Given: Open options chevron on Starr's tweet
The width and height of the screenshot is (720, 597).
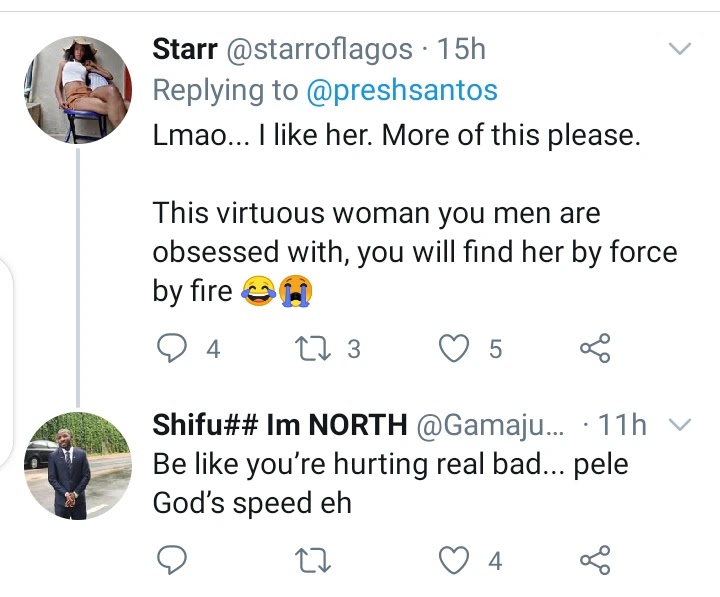Looking at the screenshot, I should click(679, 49).
